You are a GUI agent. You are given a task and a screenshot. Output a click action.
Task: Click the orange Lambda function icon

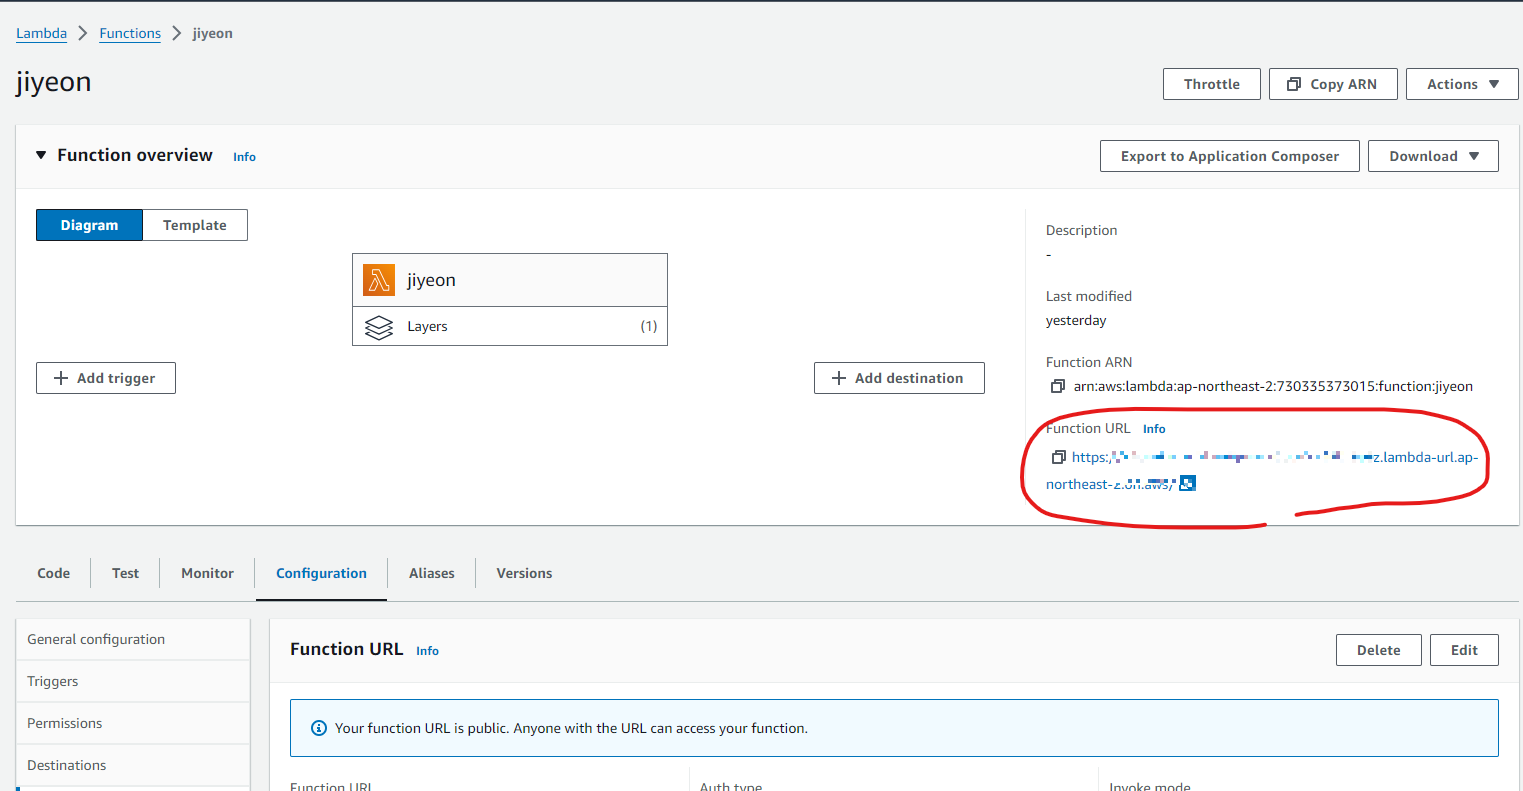[x=379, y=280]
